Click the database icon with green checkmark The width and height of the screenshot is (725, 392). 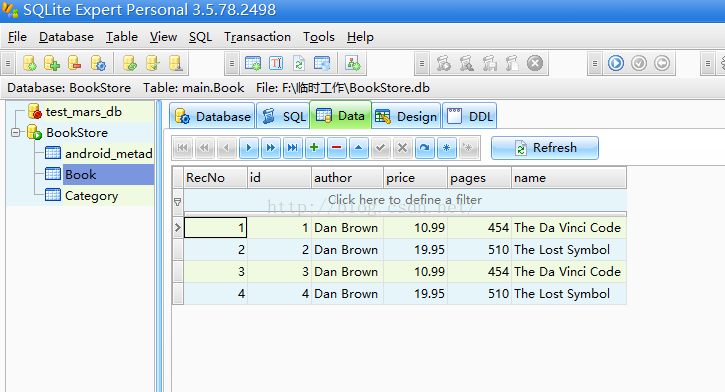(153, 63)
